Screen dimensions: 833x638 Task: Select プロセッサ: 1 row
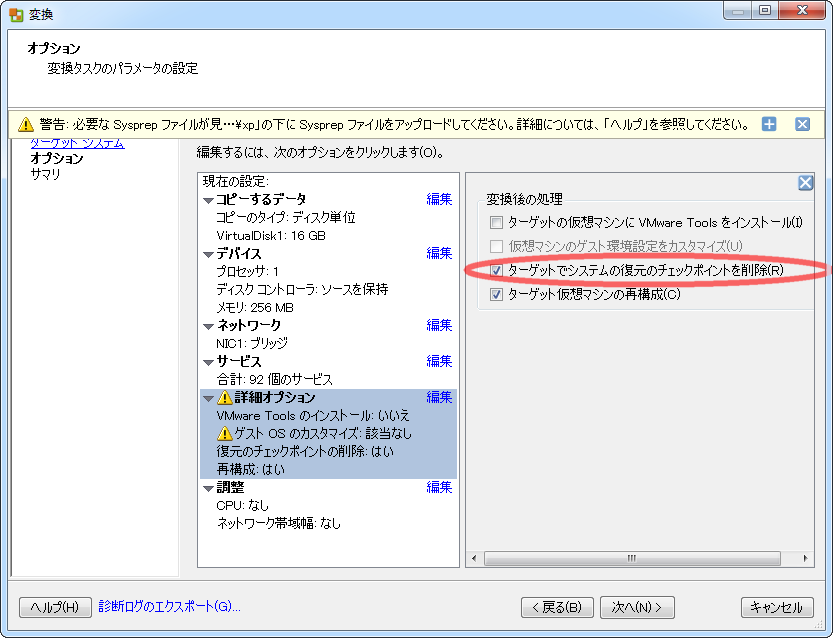coord(248,271)
